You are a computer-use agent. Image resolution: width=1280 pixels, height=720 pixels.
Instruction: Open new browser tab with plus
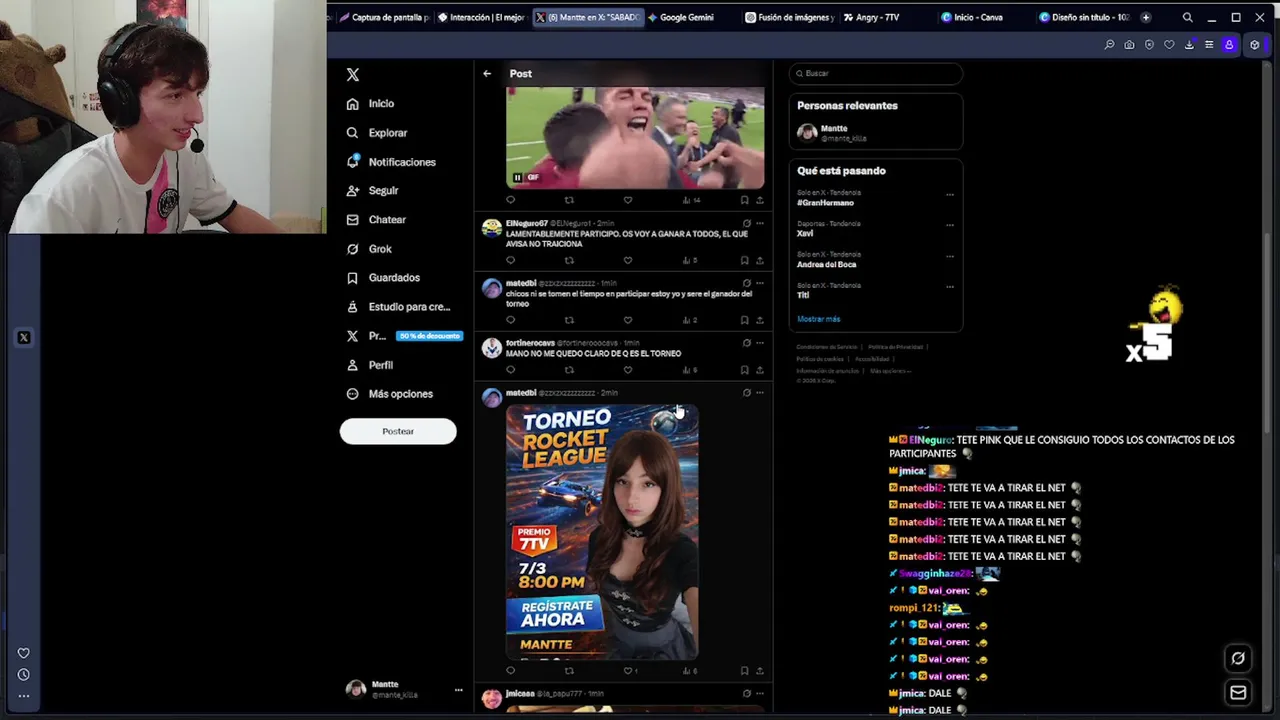coord(1145,17)
